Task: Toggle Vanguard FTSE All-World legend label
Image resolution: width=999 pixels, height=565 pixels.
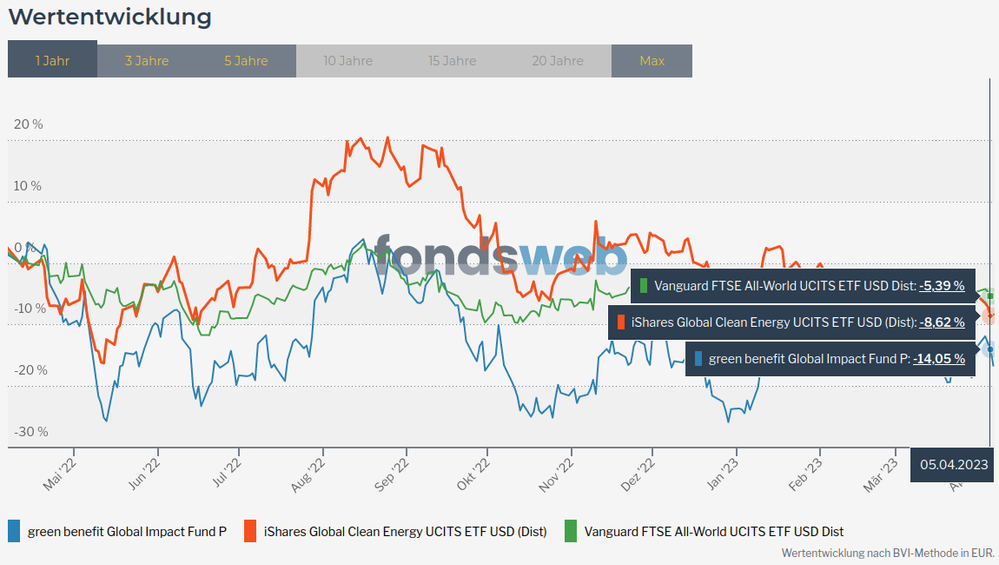Action: (714, 531)
